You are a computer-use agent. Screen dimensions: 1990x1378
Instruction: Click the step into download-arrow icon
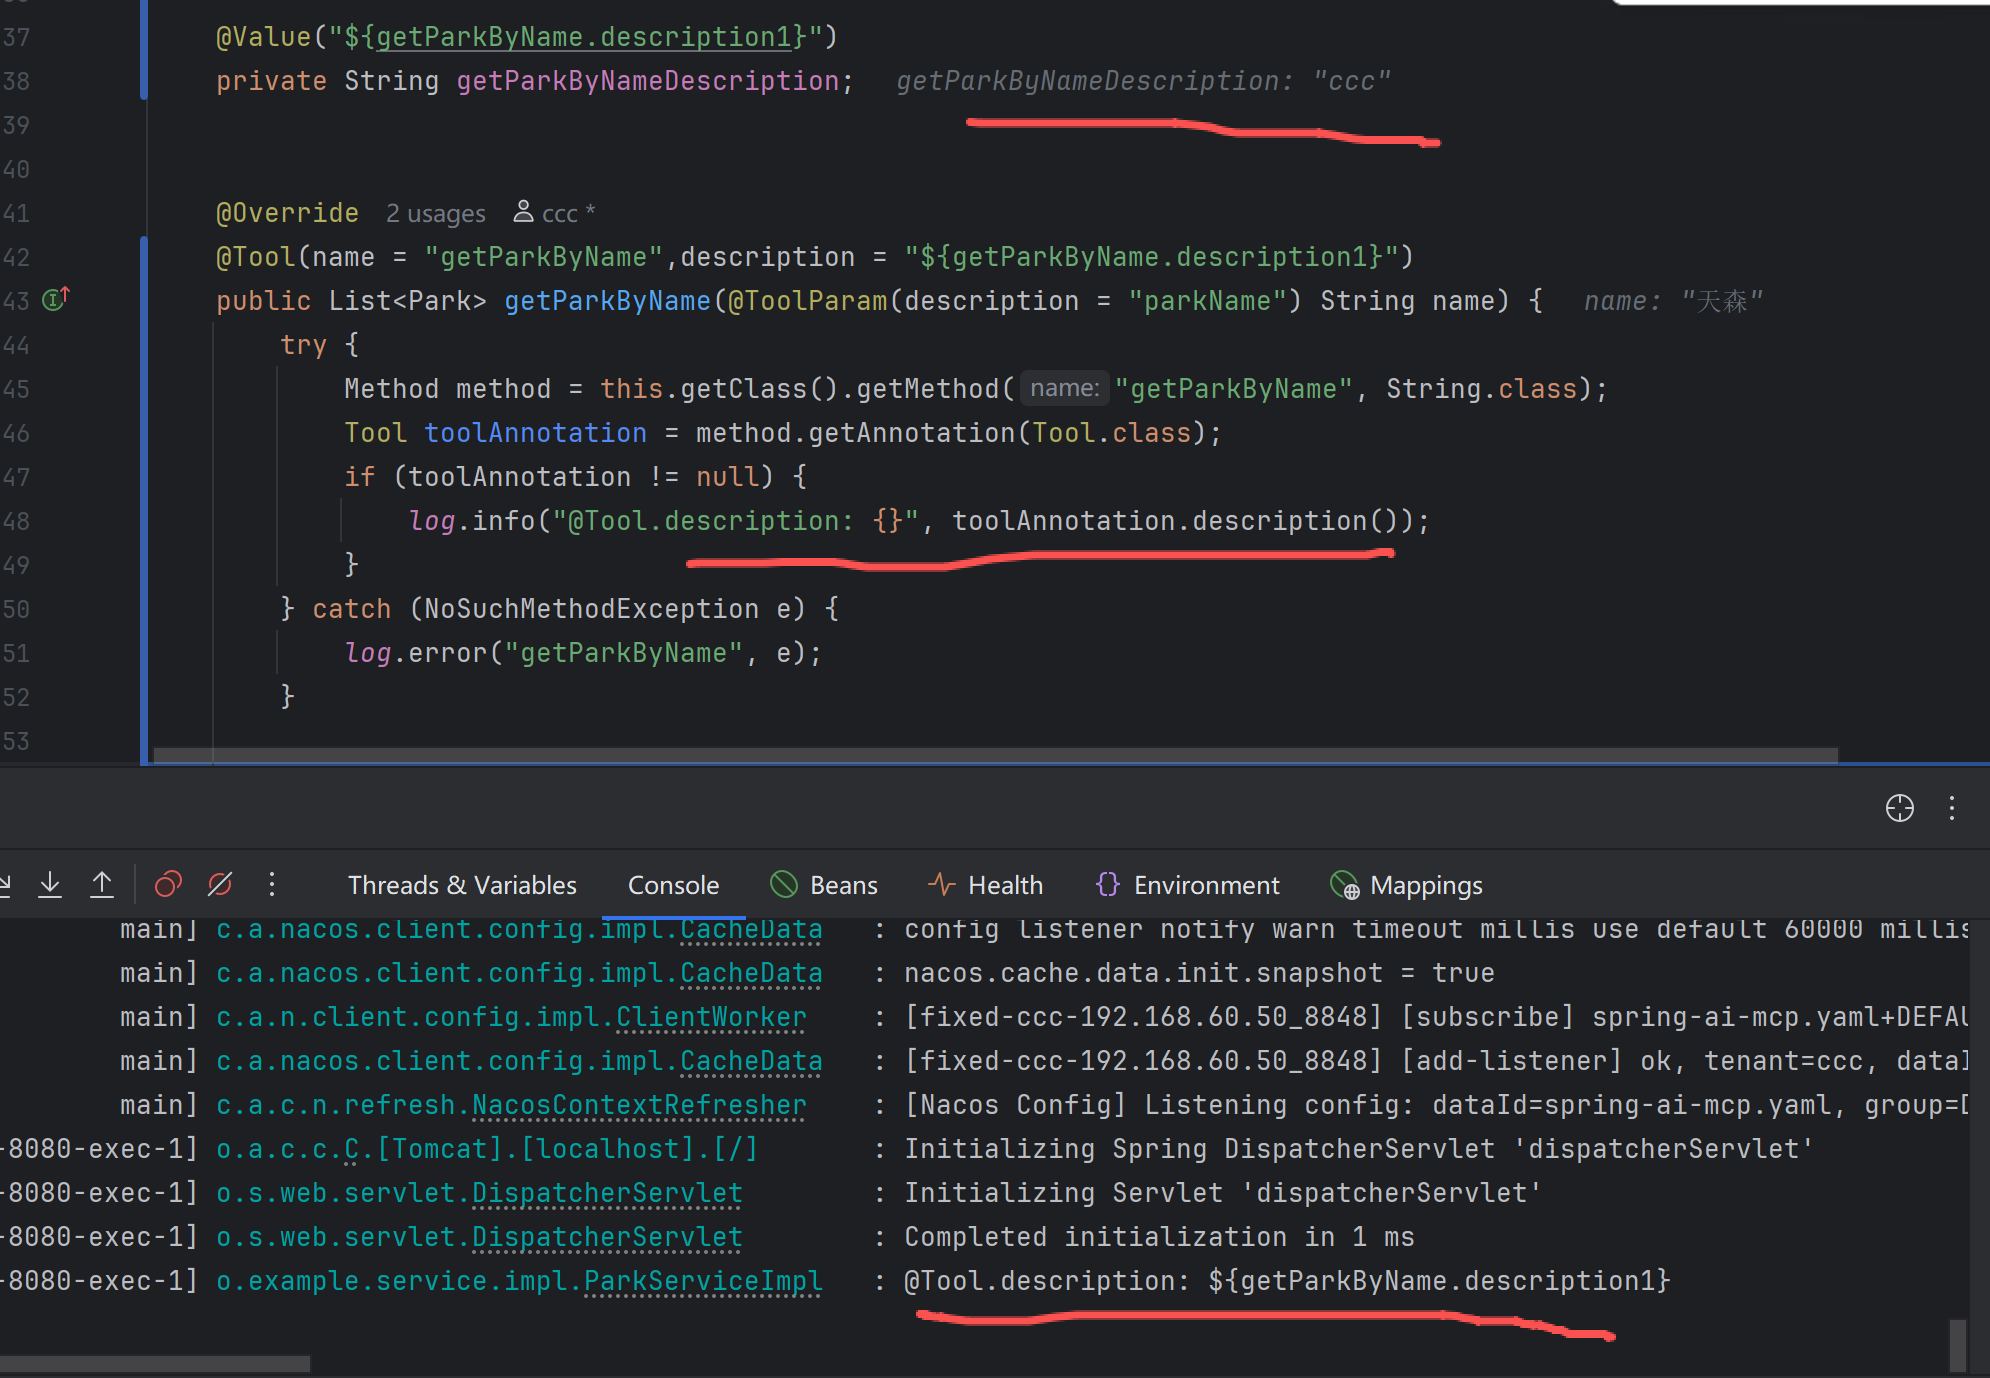(50, 884)
